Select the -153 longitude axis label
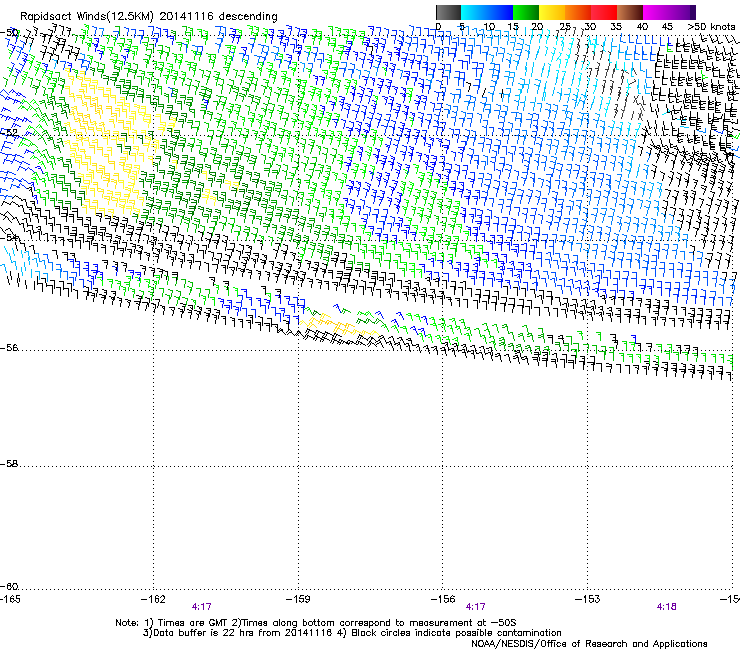The width and height of the screenshot is (740, 650). click(588, 599)
